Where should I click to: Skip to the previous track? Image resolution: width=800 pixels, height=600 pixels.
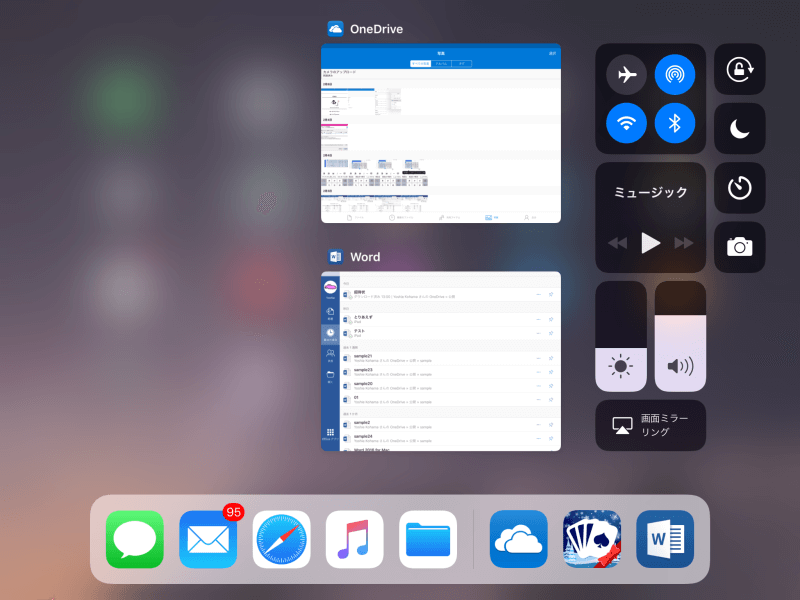point(617,243)
